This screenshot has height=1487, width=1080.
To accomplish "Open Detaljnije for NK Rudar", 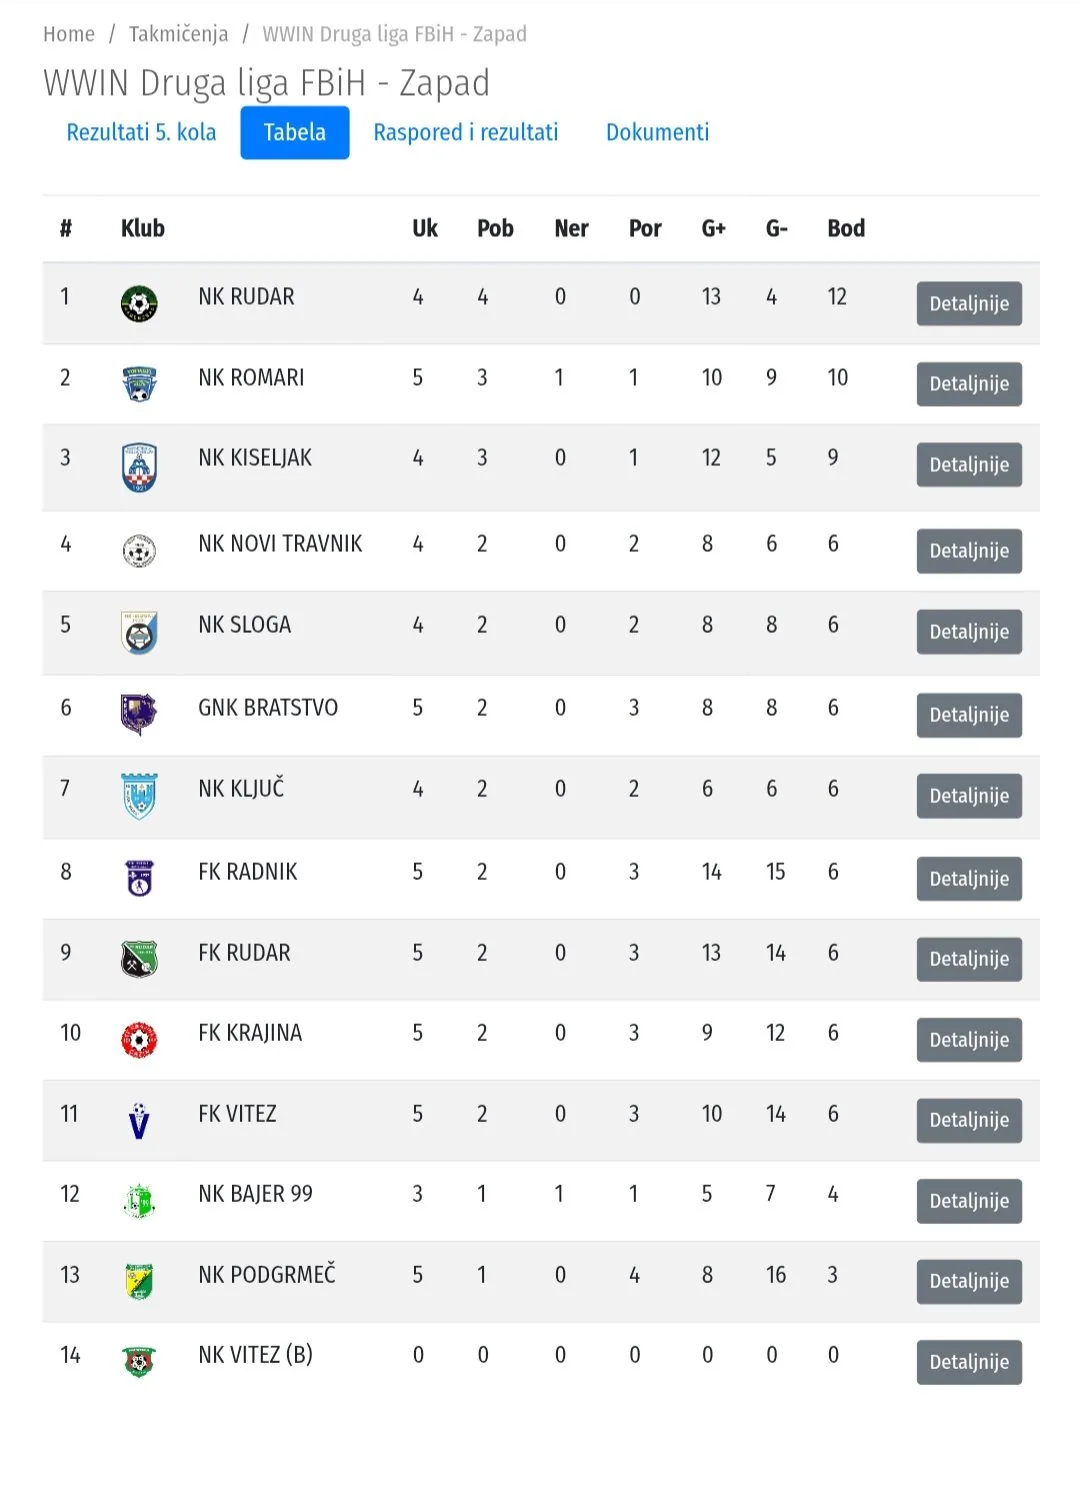I will [969, 304].
